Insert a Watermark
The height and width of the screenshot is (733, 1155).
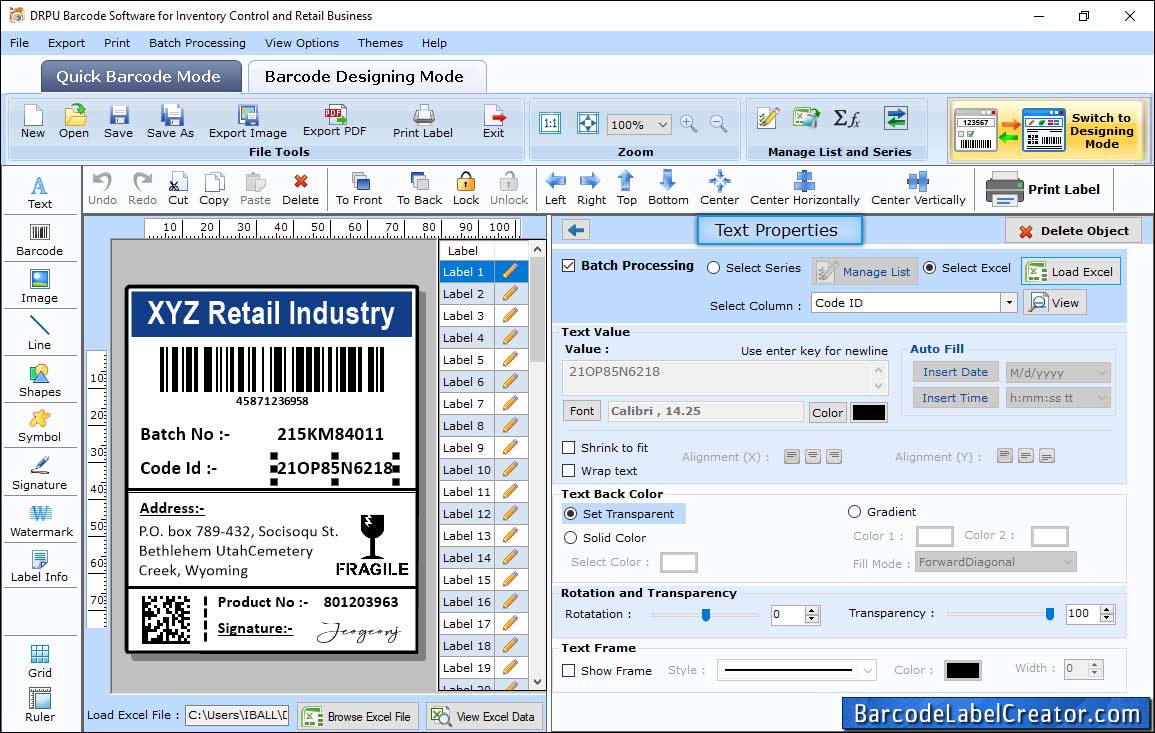pyautogui.click(x=41, y=520)
